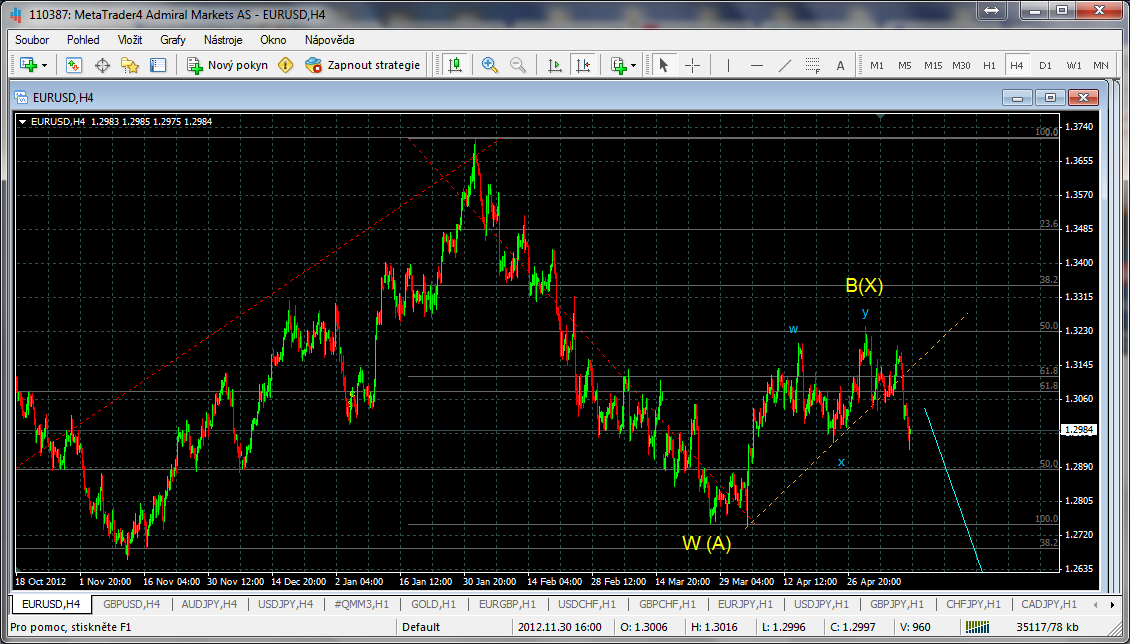Toggle candlestick chart type icon
This screenshot has height=644, width=1130.
point(455,65)
